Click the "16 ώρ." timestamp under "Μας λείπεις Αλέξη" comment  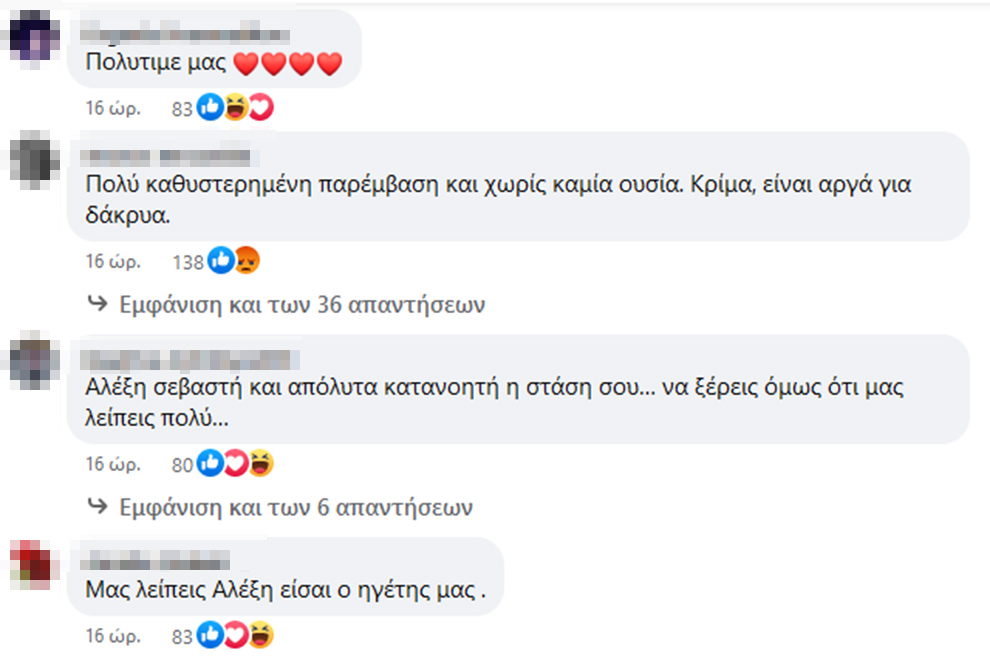[x=112, y=635]
